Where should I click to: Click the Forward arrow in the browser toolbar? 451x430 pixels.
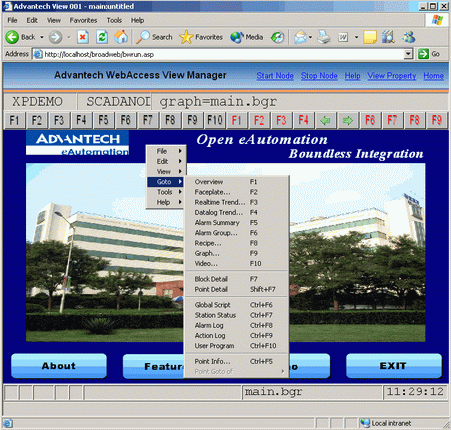pos(55,37)
